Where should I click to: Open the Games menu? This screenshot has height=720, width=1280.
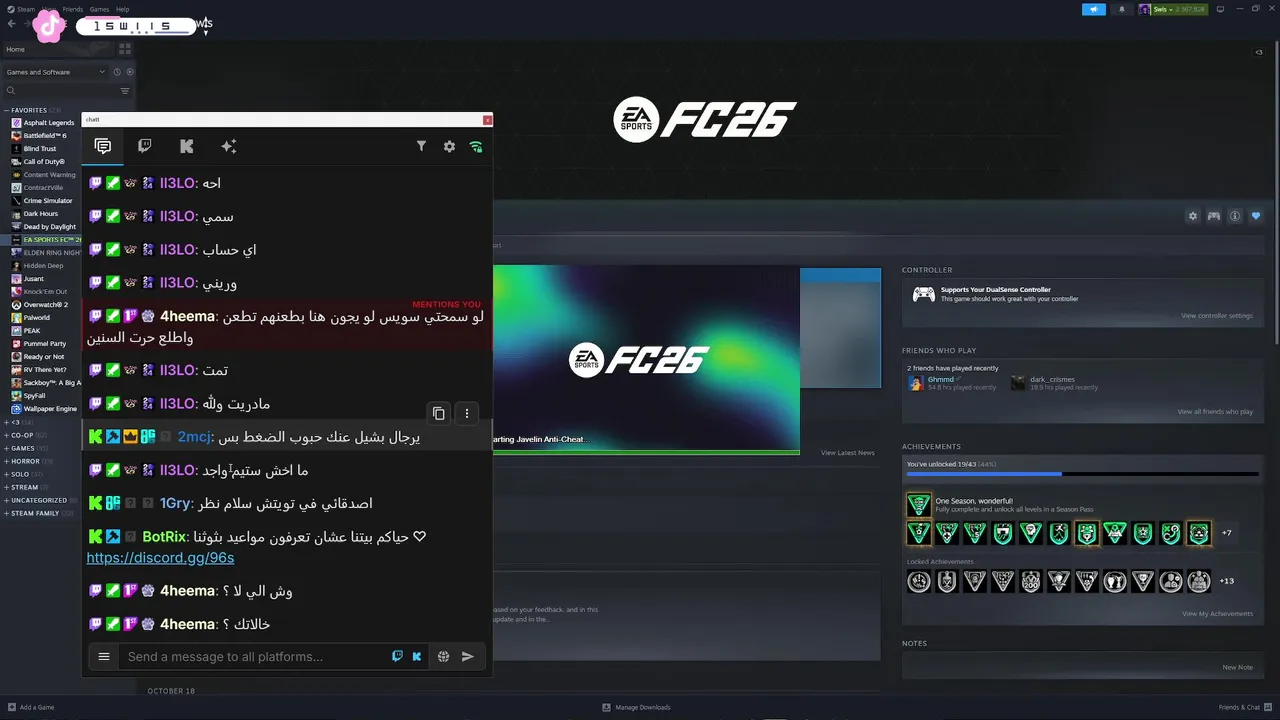(99, 9)
